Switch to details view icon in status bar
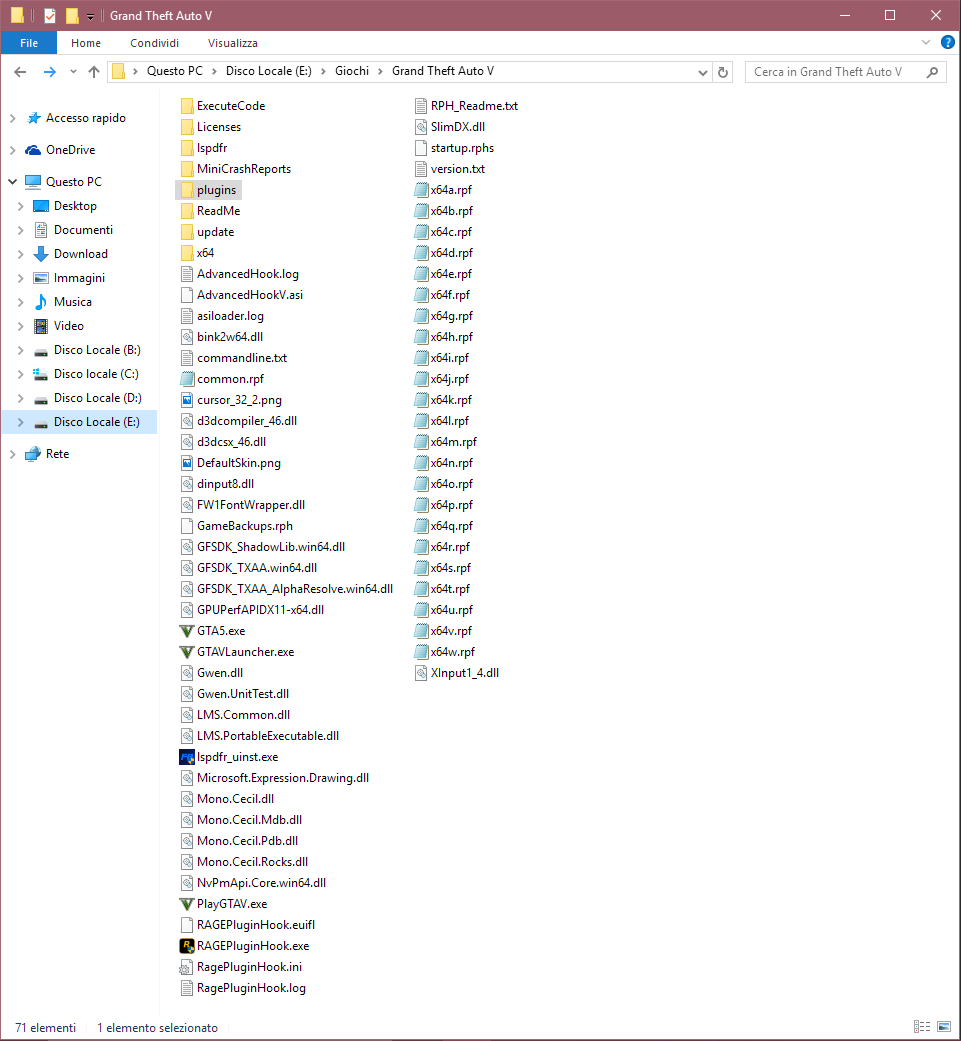Viewport: 961px width, 1041px height. 922,1027
